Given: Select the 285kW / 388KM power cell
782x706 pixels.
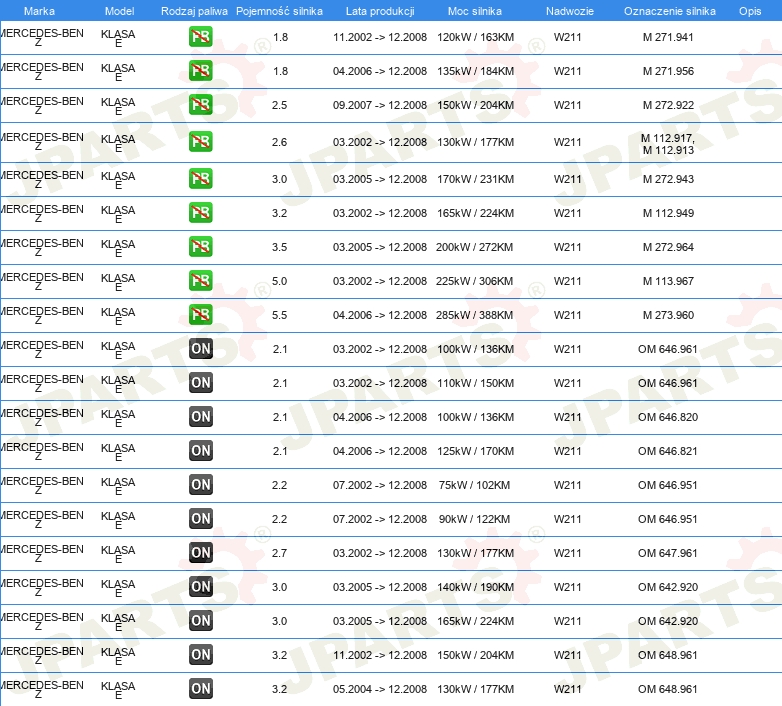Looking at the screenshot, I should [475, 316].
